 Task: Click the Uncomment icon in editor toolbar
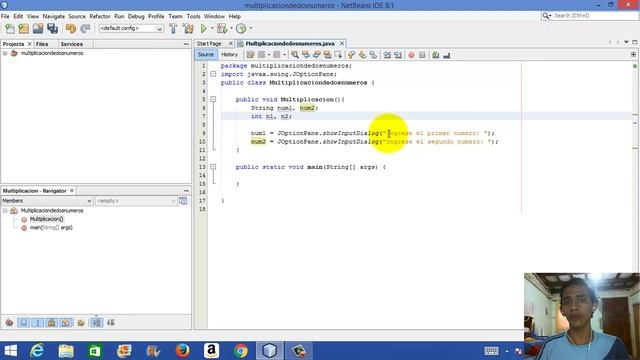(447, 55)
